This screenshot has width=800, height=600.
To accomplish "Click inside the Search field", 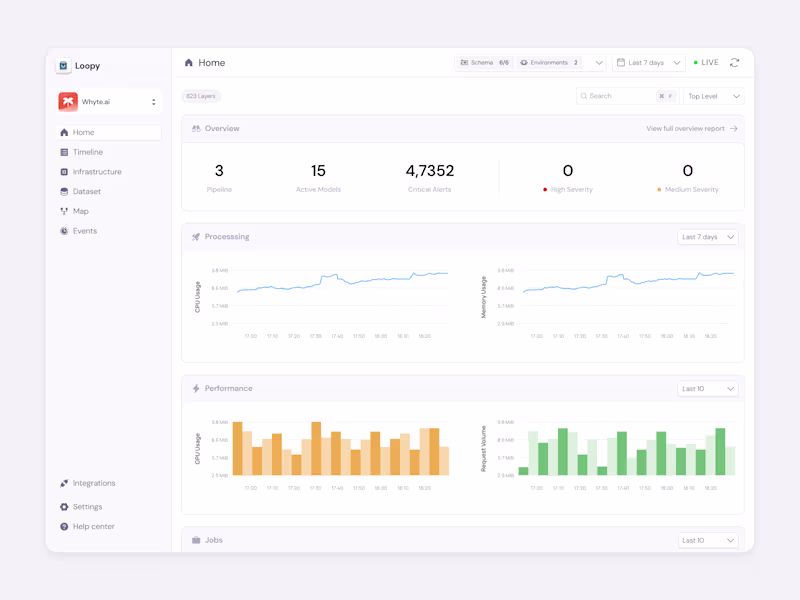I will [x=615, y=96].
